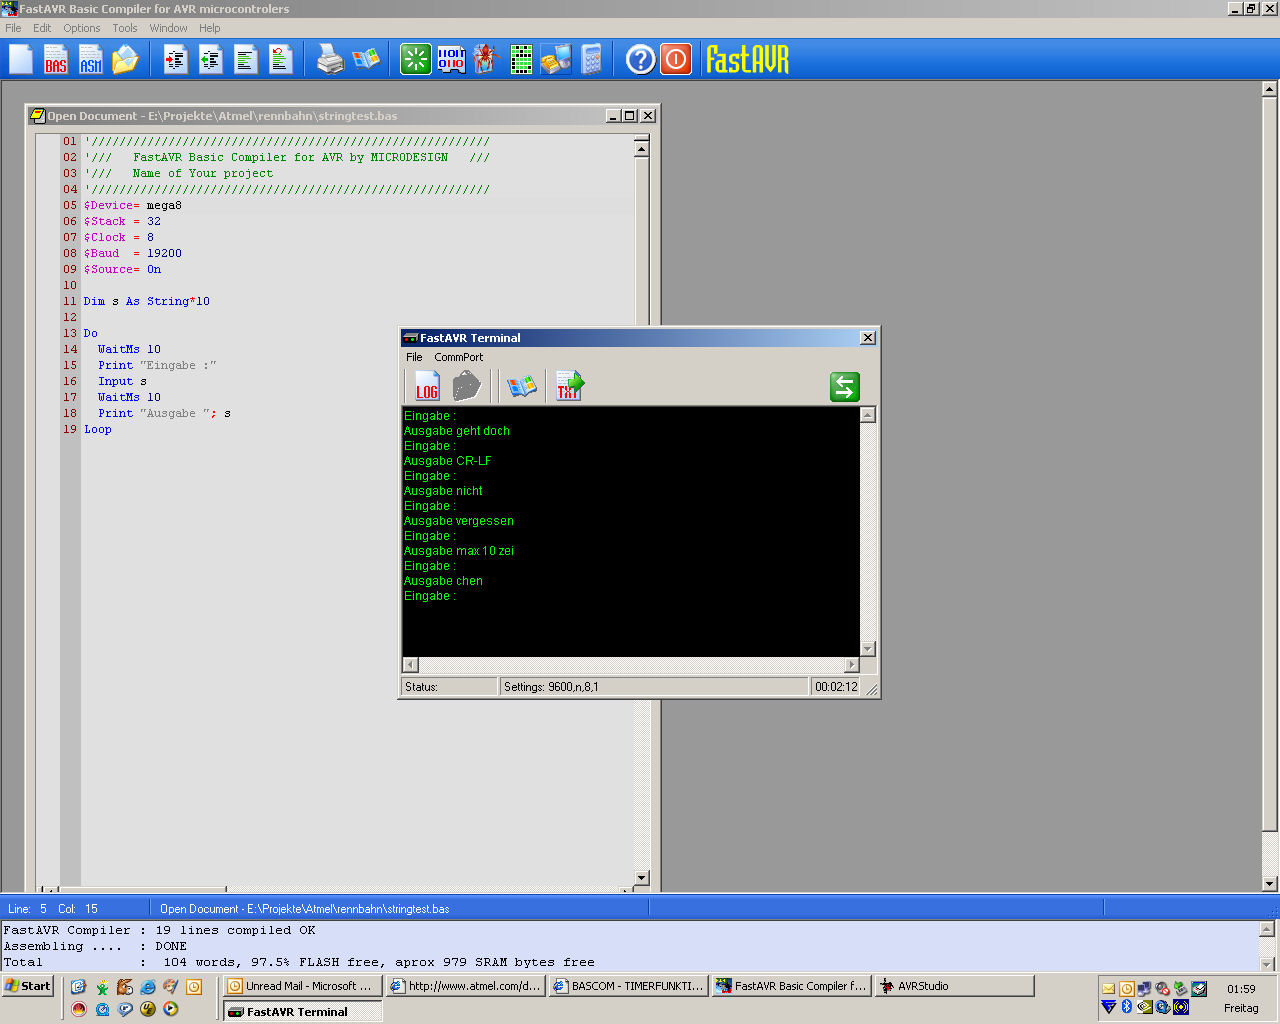Switch to Unread Mail taskbar button
Image resolution: width=1280 pixels, height=1024 pixels.
point(302,986)
